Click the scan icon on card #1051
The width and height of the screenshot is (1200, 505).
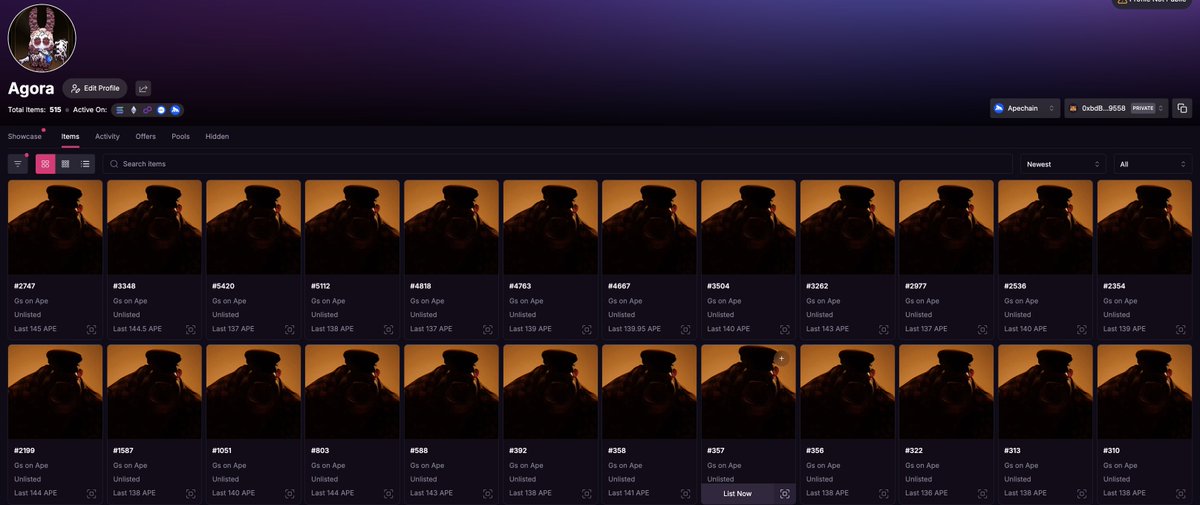[289, 493]
